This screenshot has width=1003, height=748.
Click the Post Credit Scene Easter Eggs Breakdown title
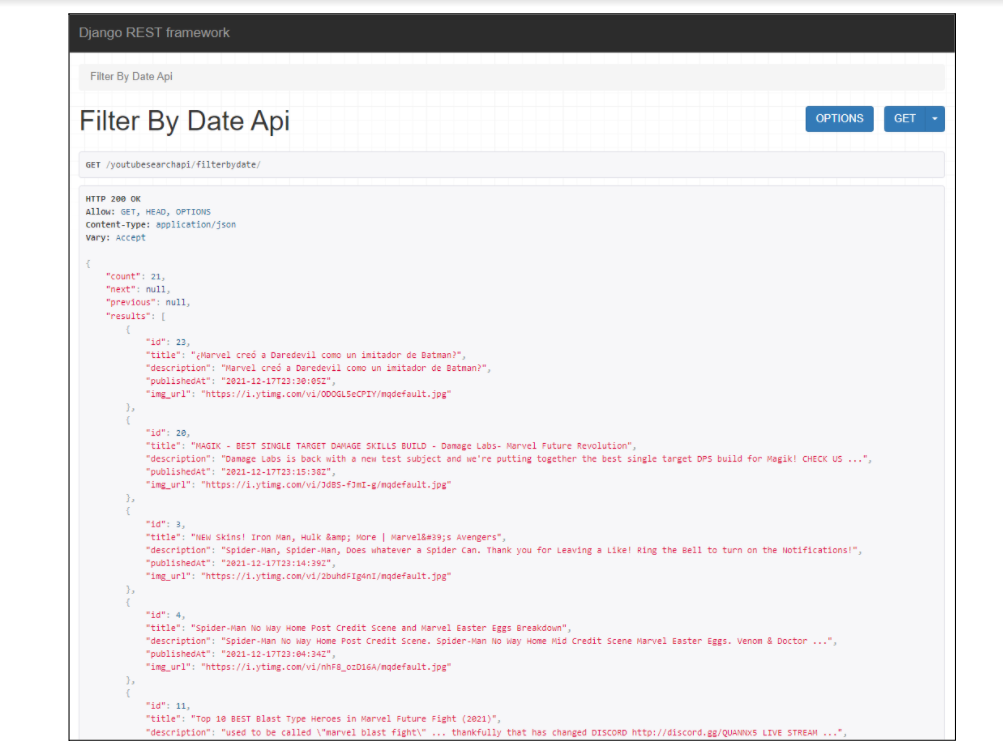[358, 628]
